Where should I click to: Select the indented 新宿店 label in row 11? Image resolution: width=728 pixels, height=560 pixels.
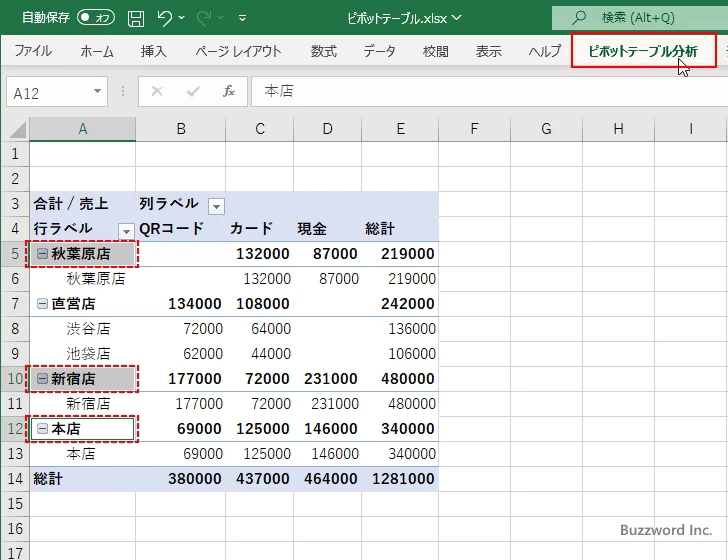point(88,404)
